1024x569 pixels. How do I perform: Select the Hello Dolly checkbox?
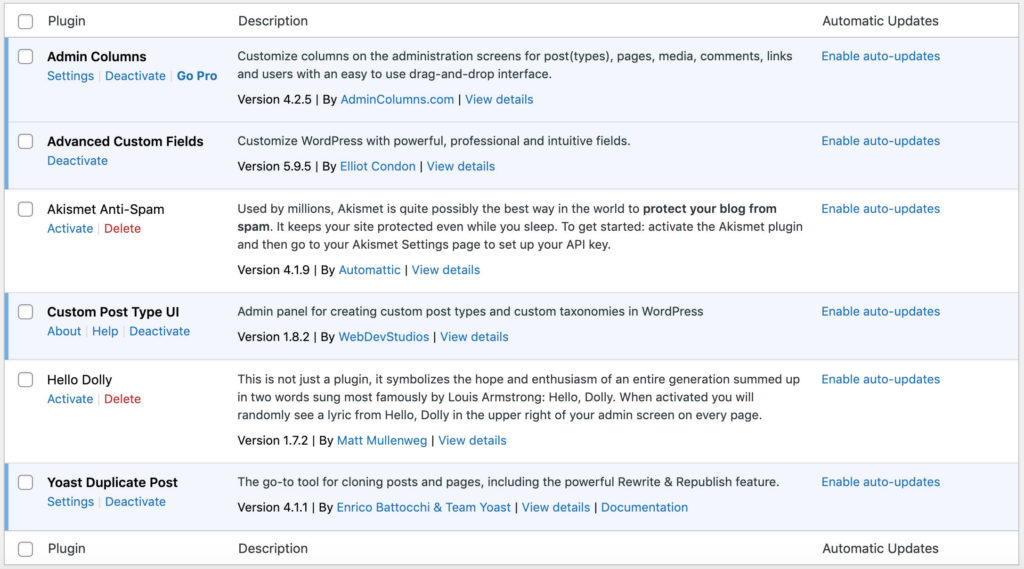[25, 380]
